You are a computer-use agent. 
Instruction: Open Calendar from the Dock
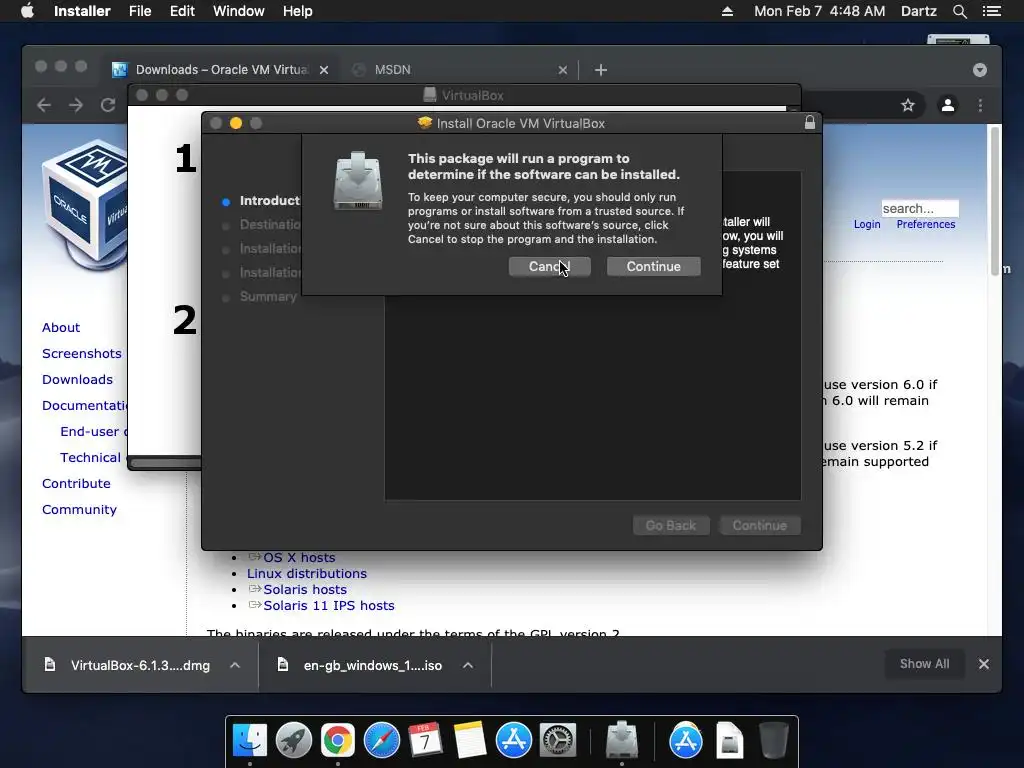tap(425, 741)
